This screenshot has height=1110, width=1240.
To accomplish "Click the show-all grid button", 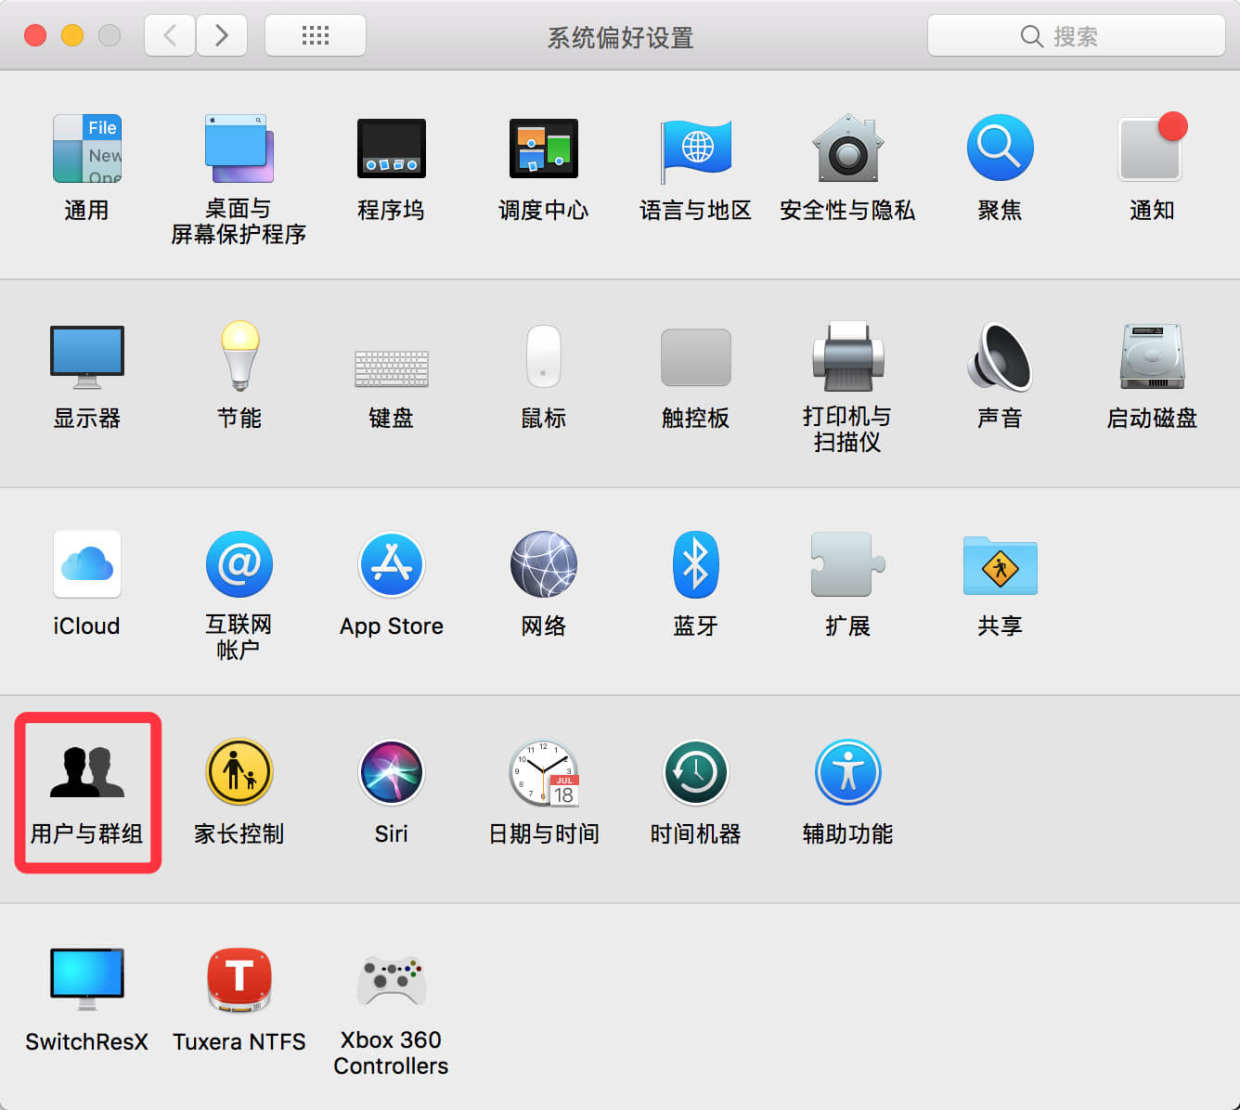I will coord(315,36).
